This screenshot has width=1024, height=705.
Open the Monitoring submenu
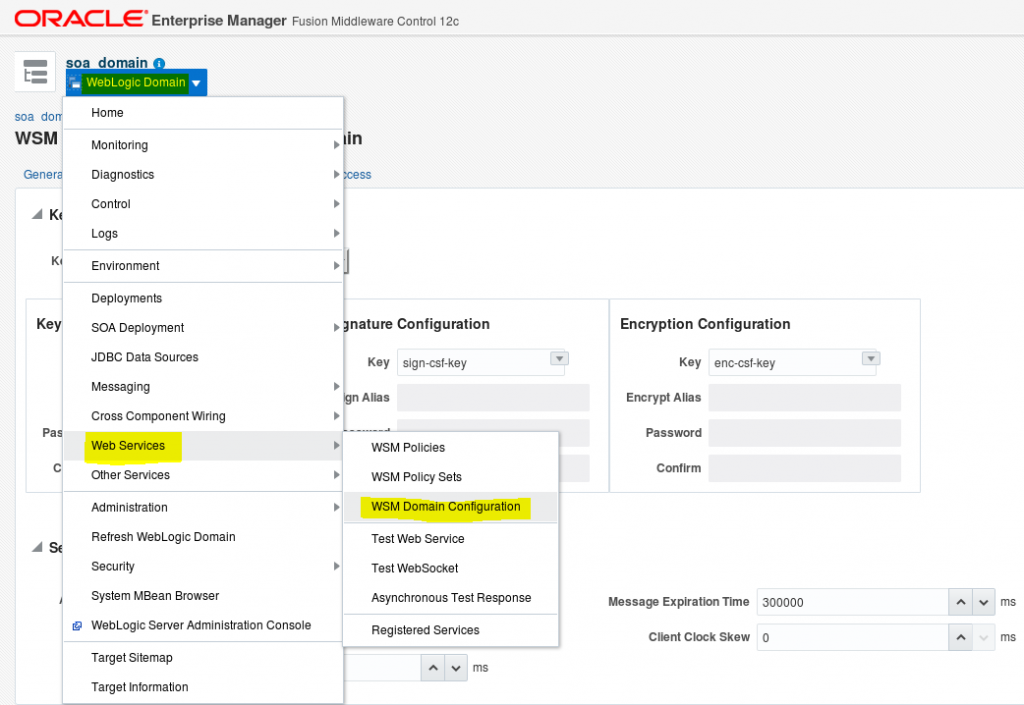tap(202, 145)
